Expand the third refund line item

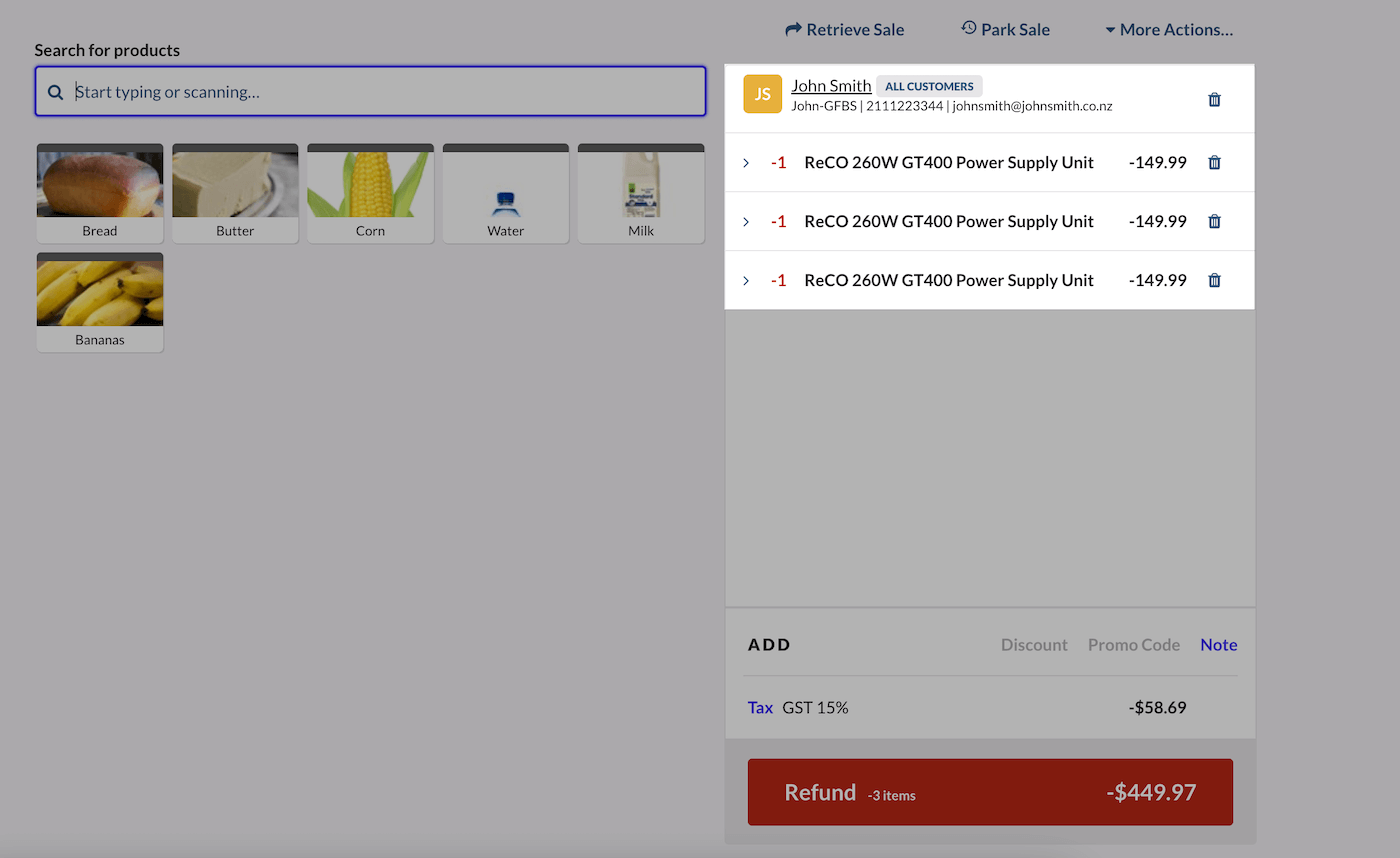pos(745,280)
